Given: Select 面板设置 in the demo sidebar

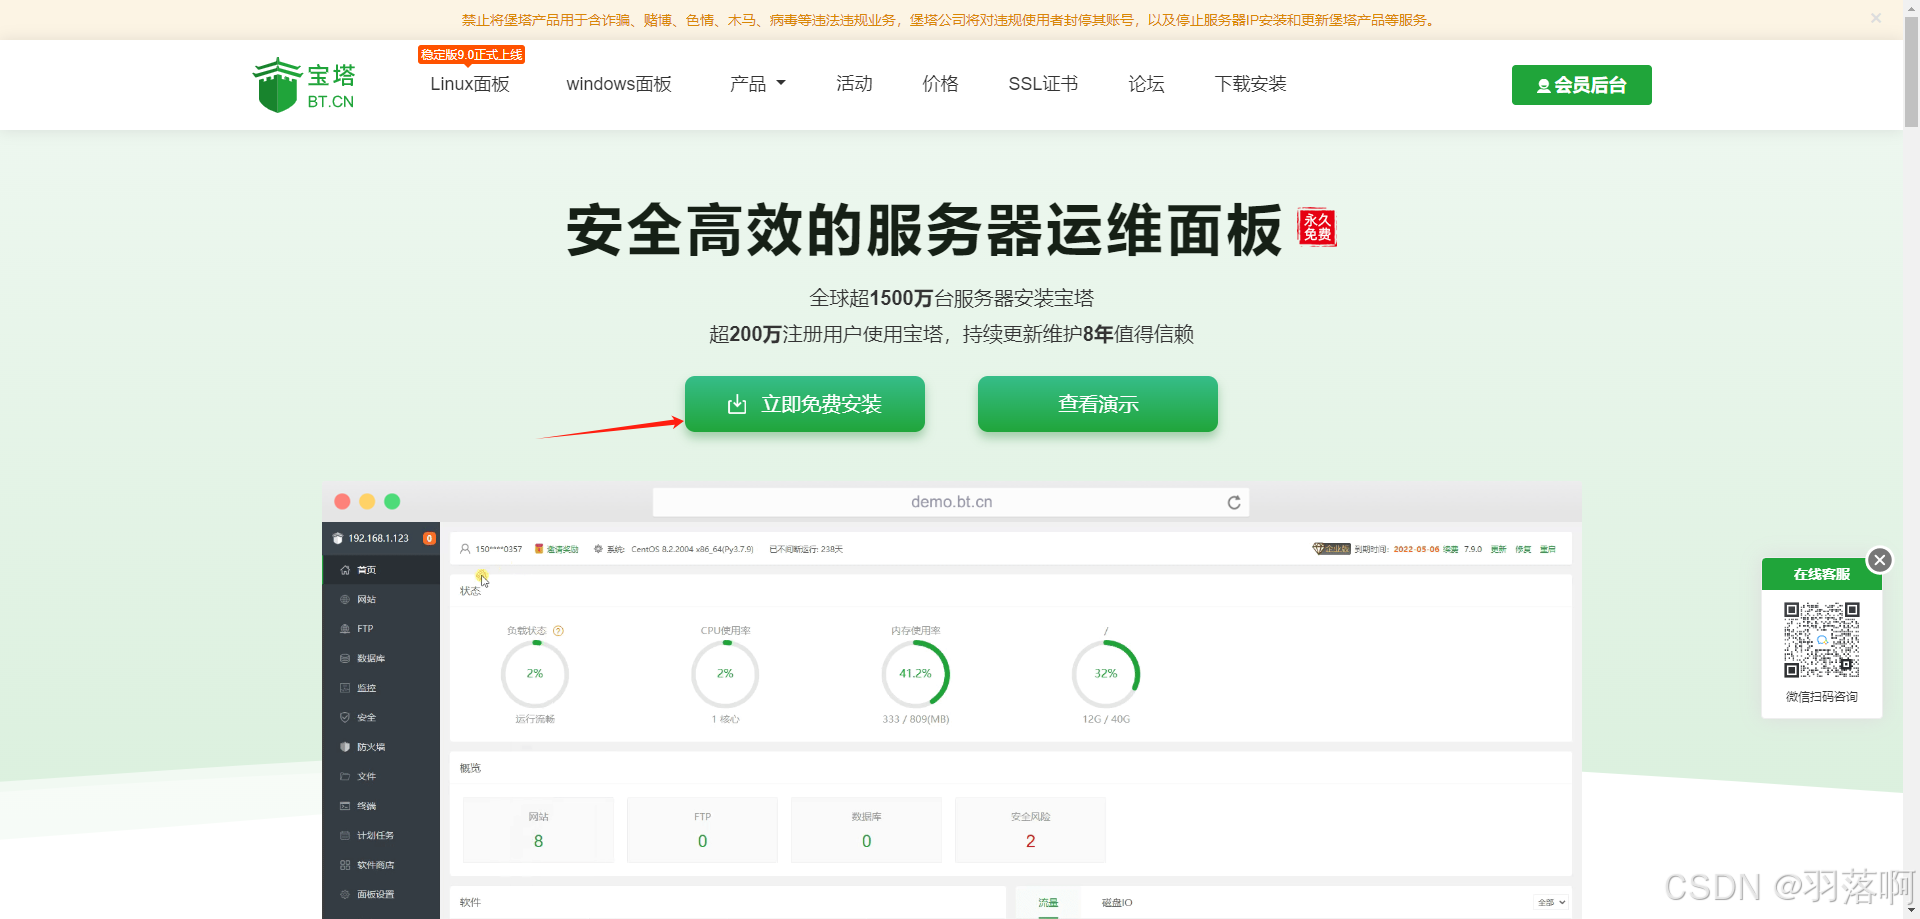Looking at the screenshot, I should 381,894.
